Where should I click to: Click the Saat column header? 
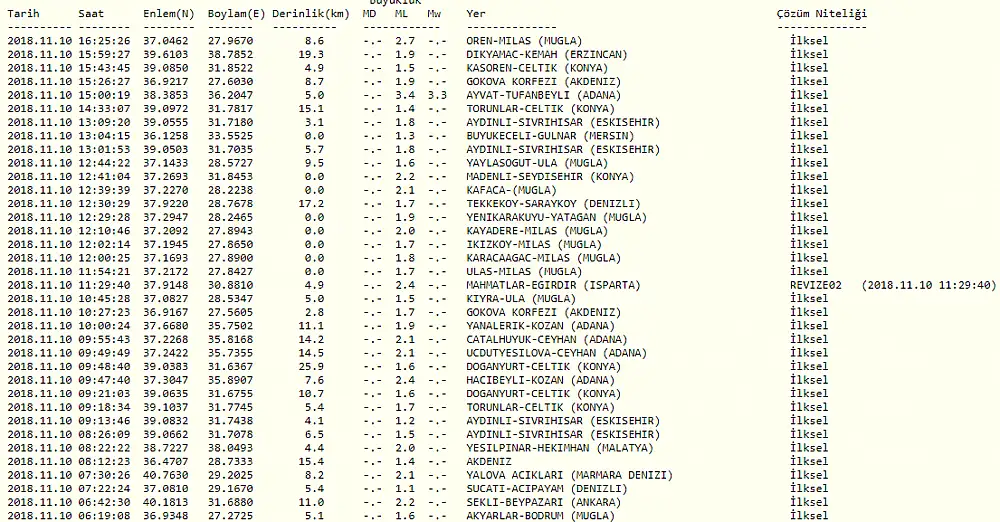point(91,14)
